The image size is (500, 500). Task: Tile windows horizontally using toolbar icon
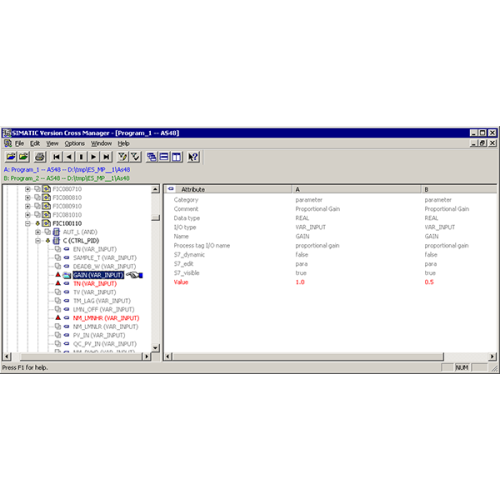coord(164,157)
